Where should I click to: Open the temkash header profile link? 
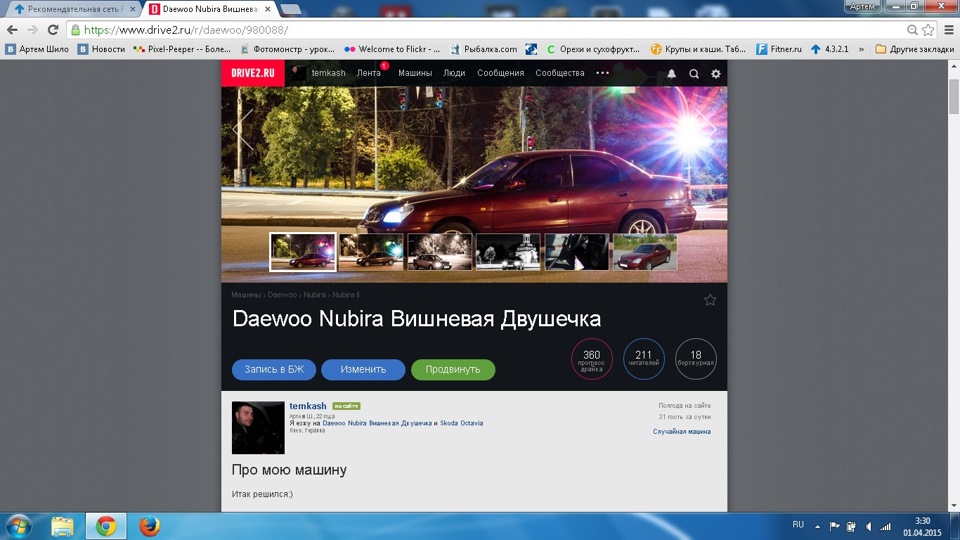click(328, 73)
